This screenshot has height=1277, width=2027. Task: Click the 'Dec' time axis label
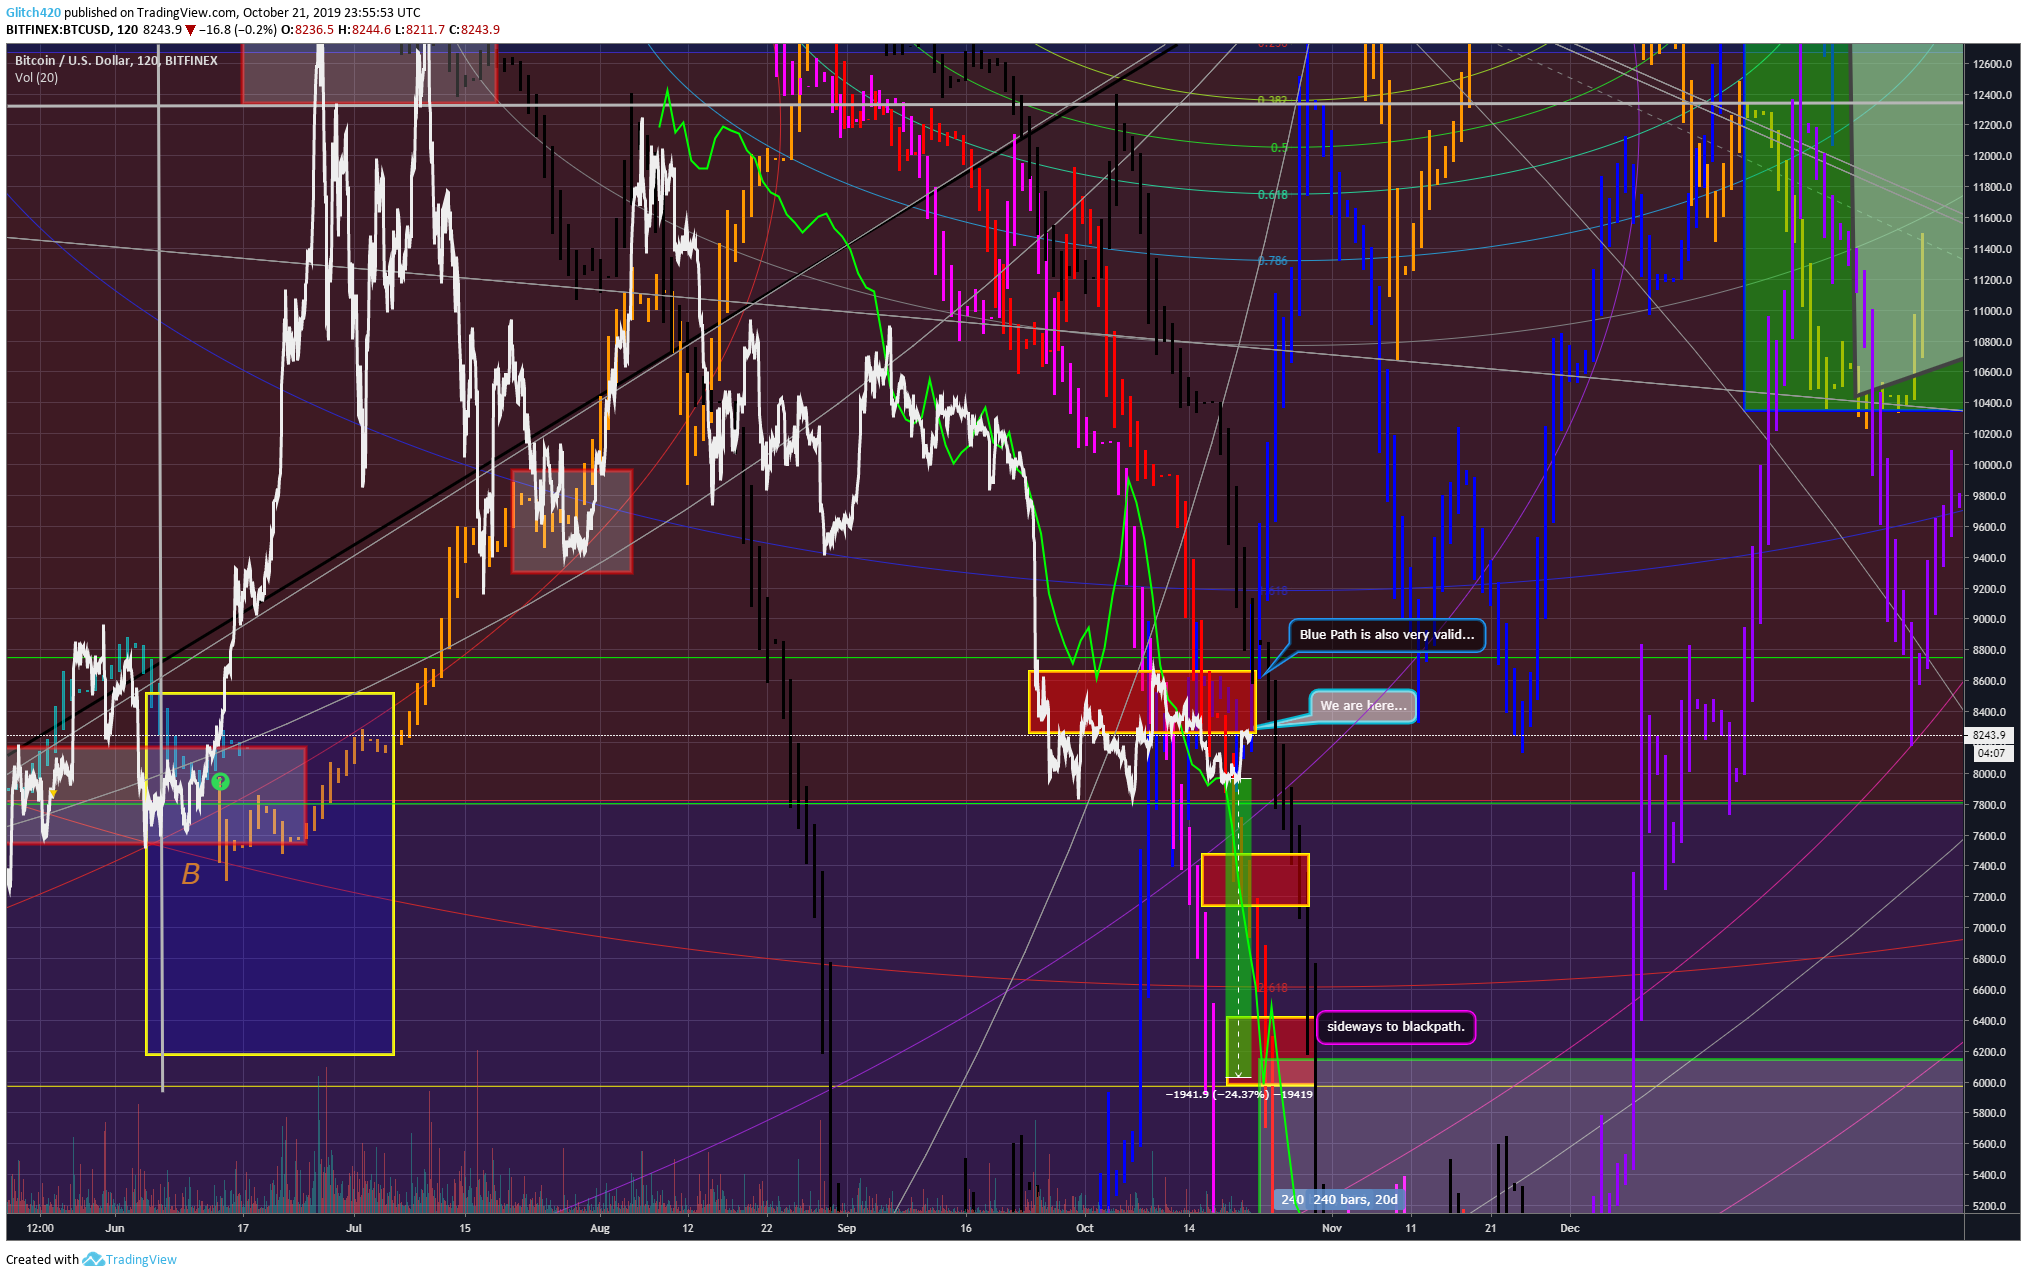[x=1570, y=1228]
